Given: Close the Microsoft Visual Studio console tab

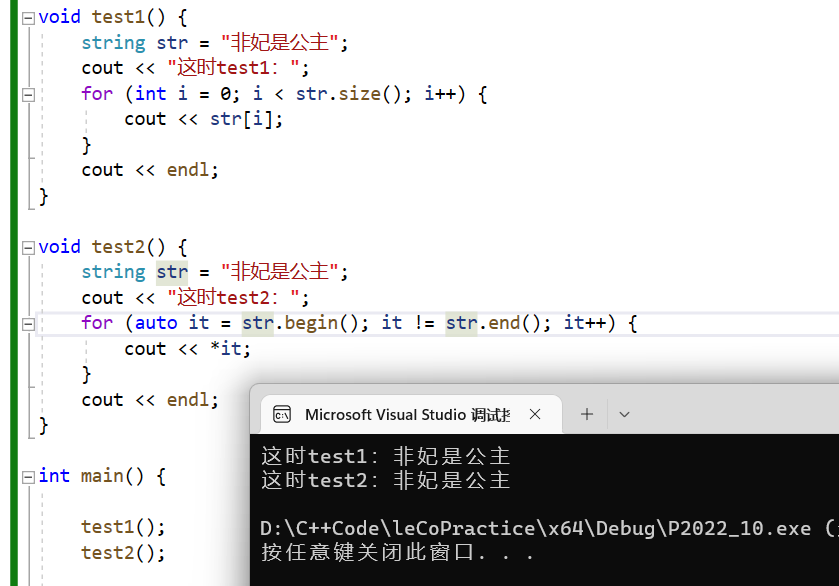Looking at the screenshot, I should point(535,414).
